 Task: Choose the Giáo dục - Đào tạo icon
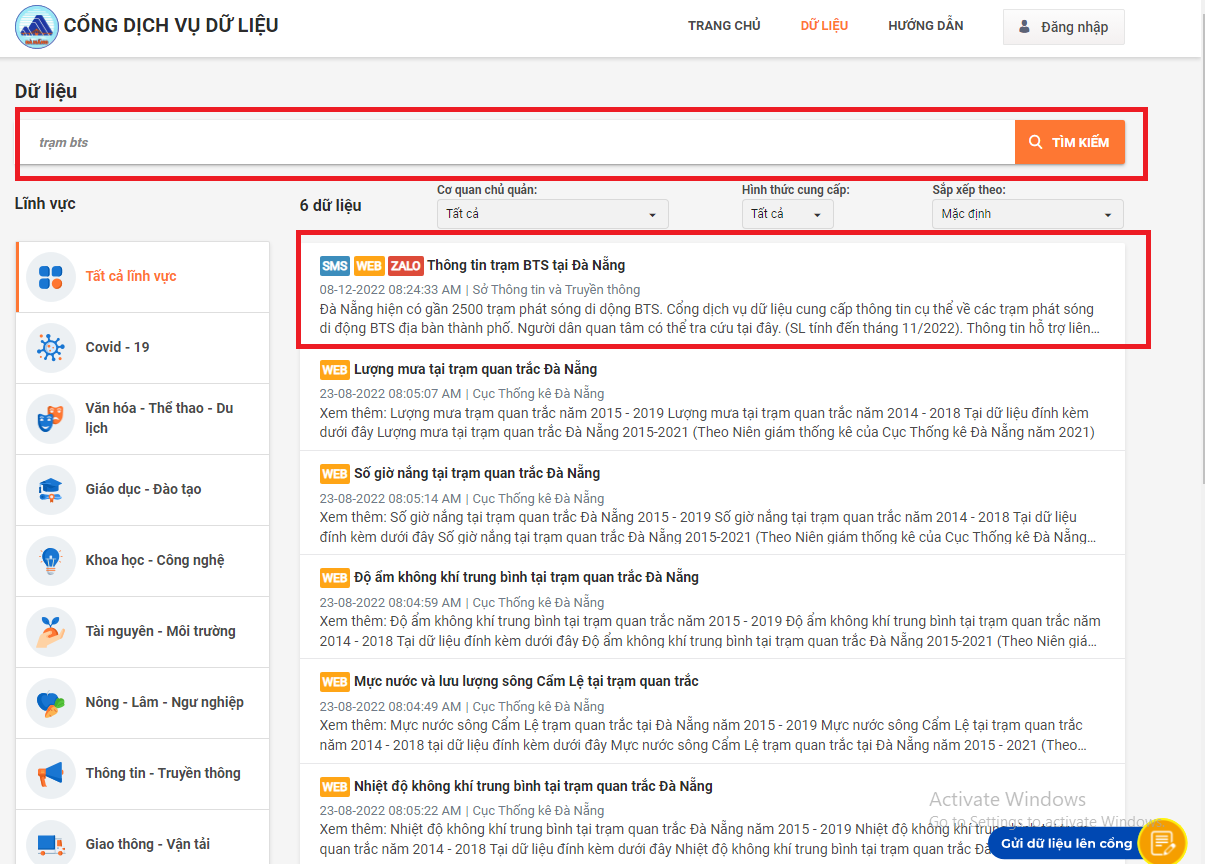[50, 489]
